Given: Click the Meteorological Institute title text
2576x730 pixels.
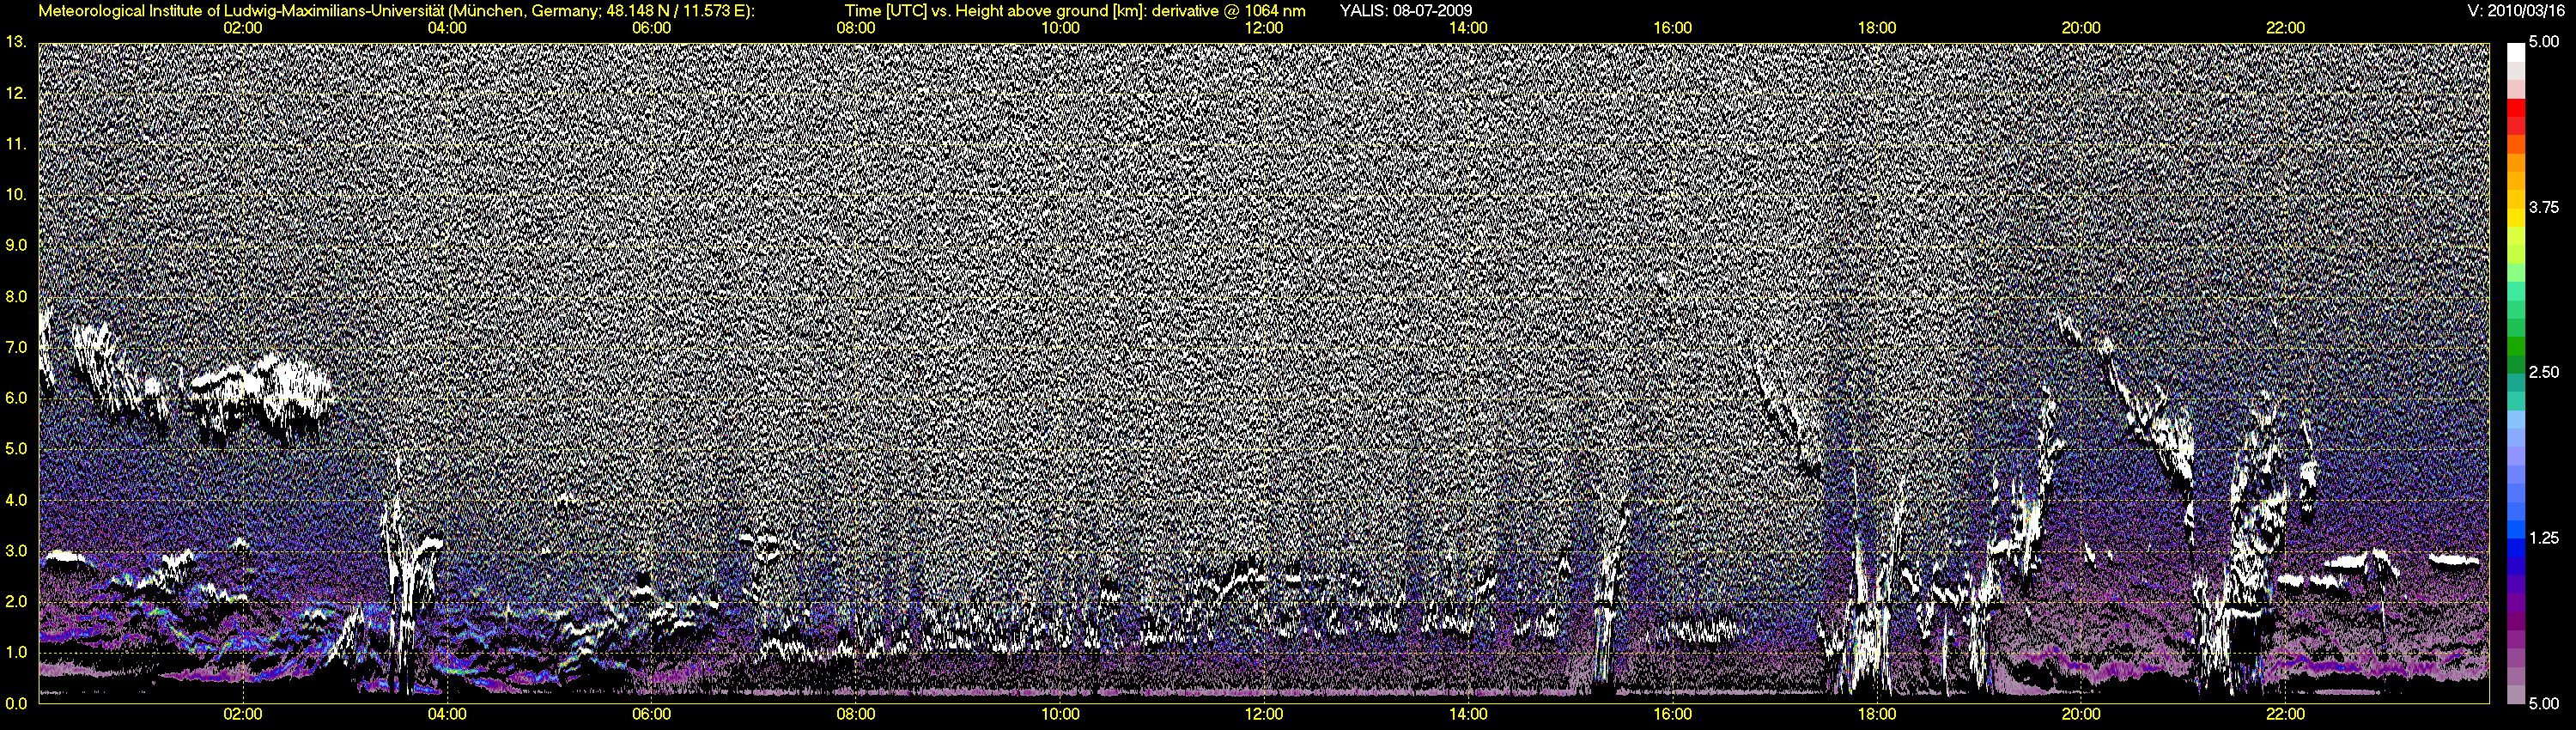Looking at the screenshot, I should click(x=396, y=11).
